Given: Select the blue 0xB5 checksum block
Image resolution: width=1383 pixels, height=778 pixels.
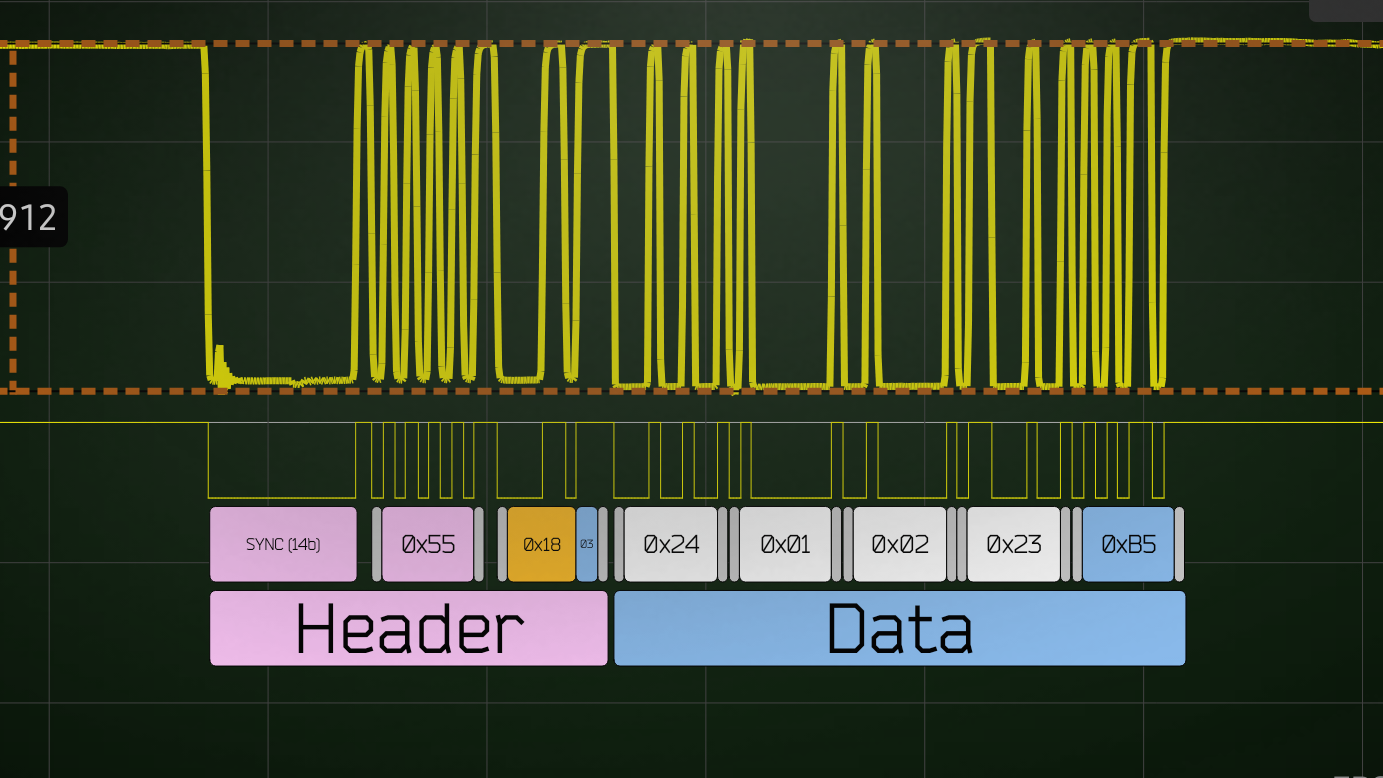Looking at the screenshot, I should pyautogui.click(x=1128, y=544).
